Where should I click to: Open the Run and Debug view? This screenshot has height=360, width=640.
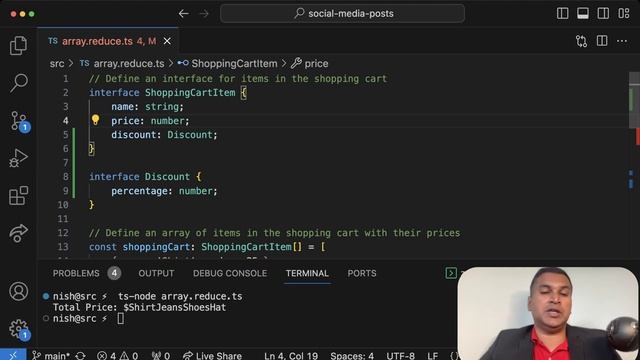[x=18, y=158]
